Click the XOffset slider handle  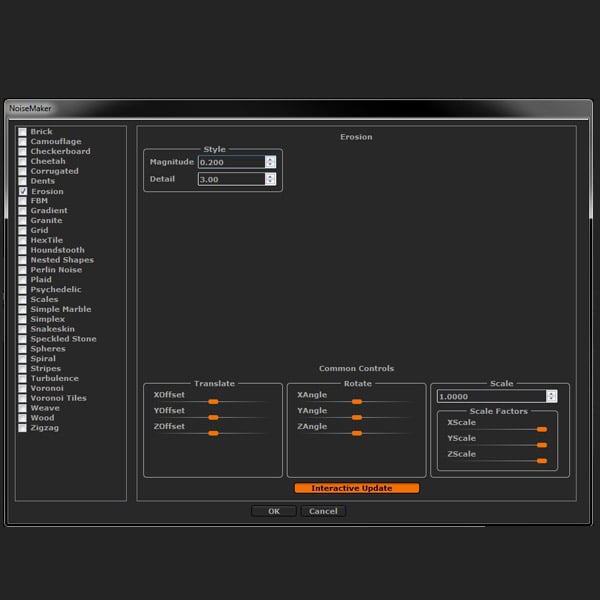click(x=213, y=401)
